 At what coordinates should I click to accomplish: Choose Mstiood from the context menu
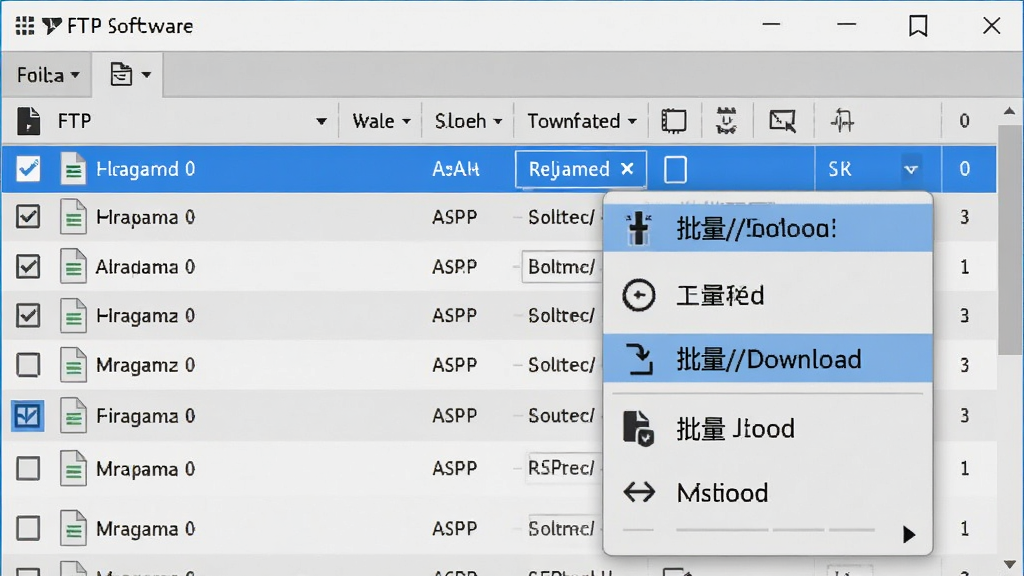point(768,492)
